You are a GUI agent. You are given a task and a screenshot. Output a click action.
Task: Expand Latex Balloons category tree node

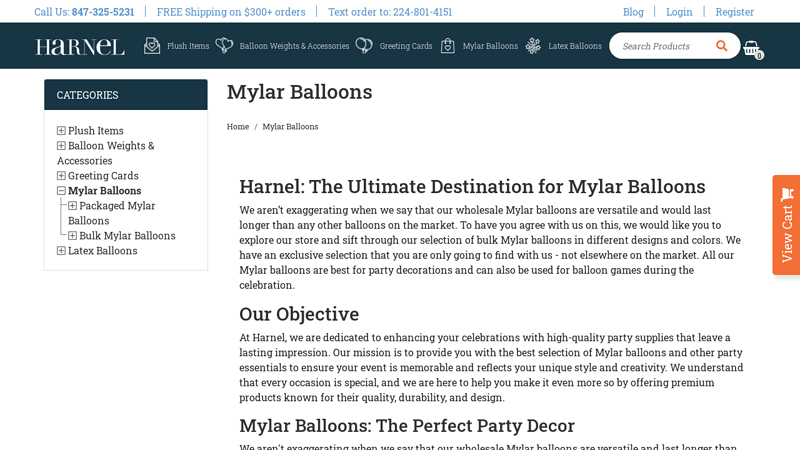point(61,251)
